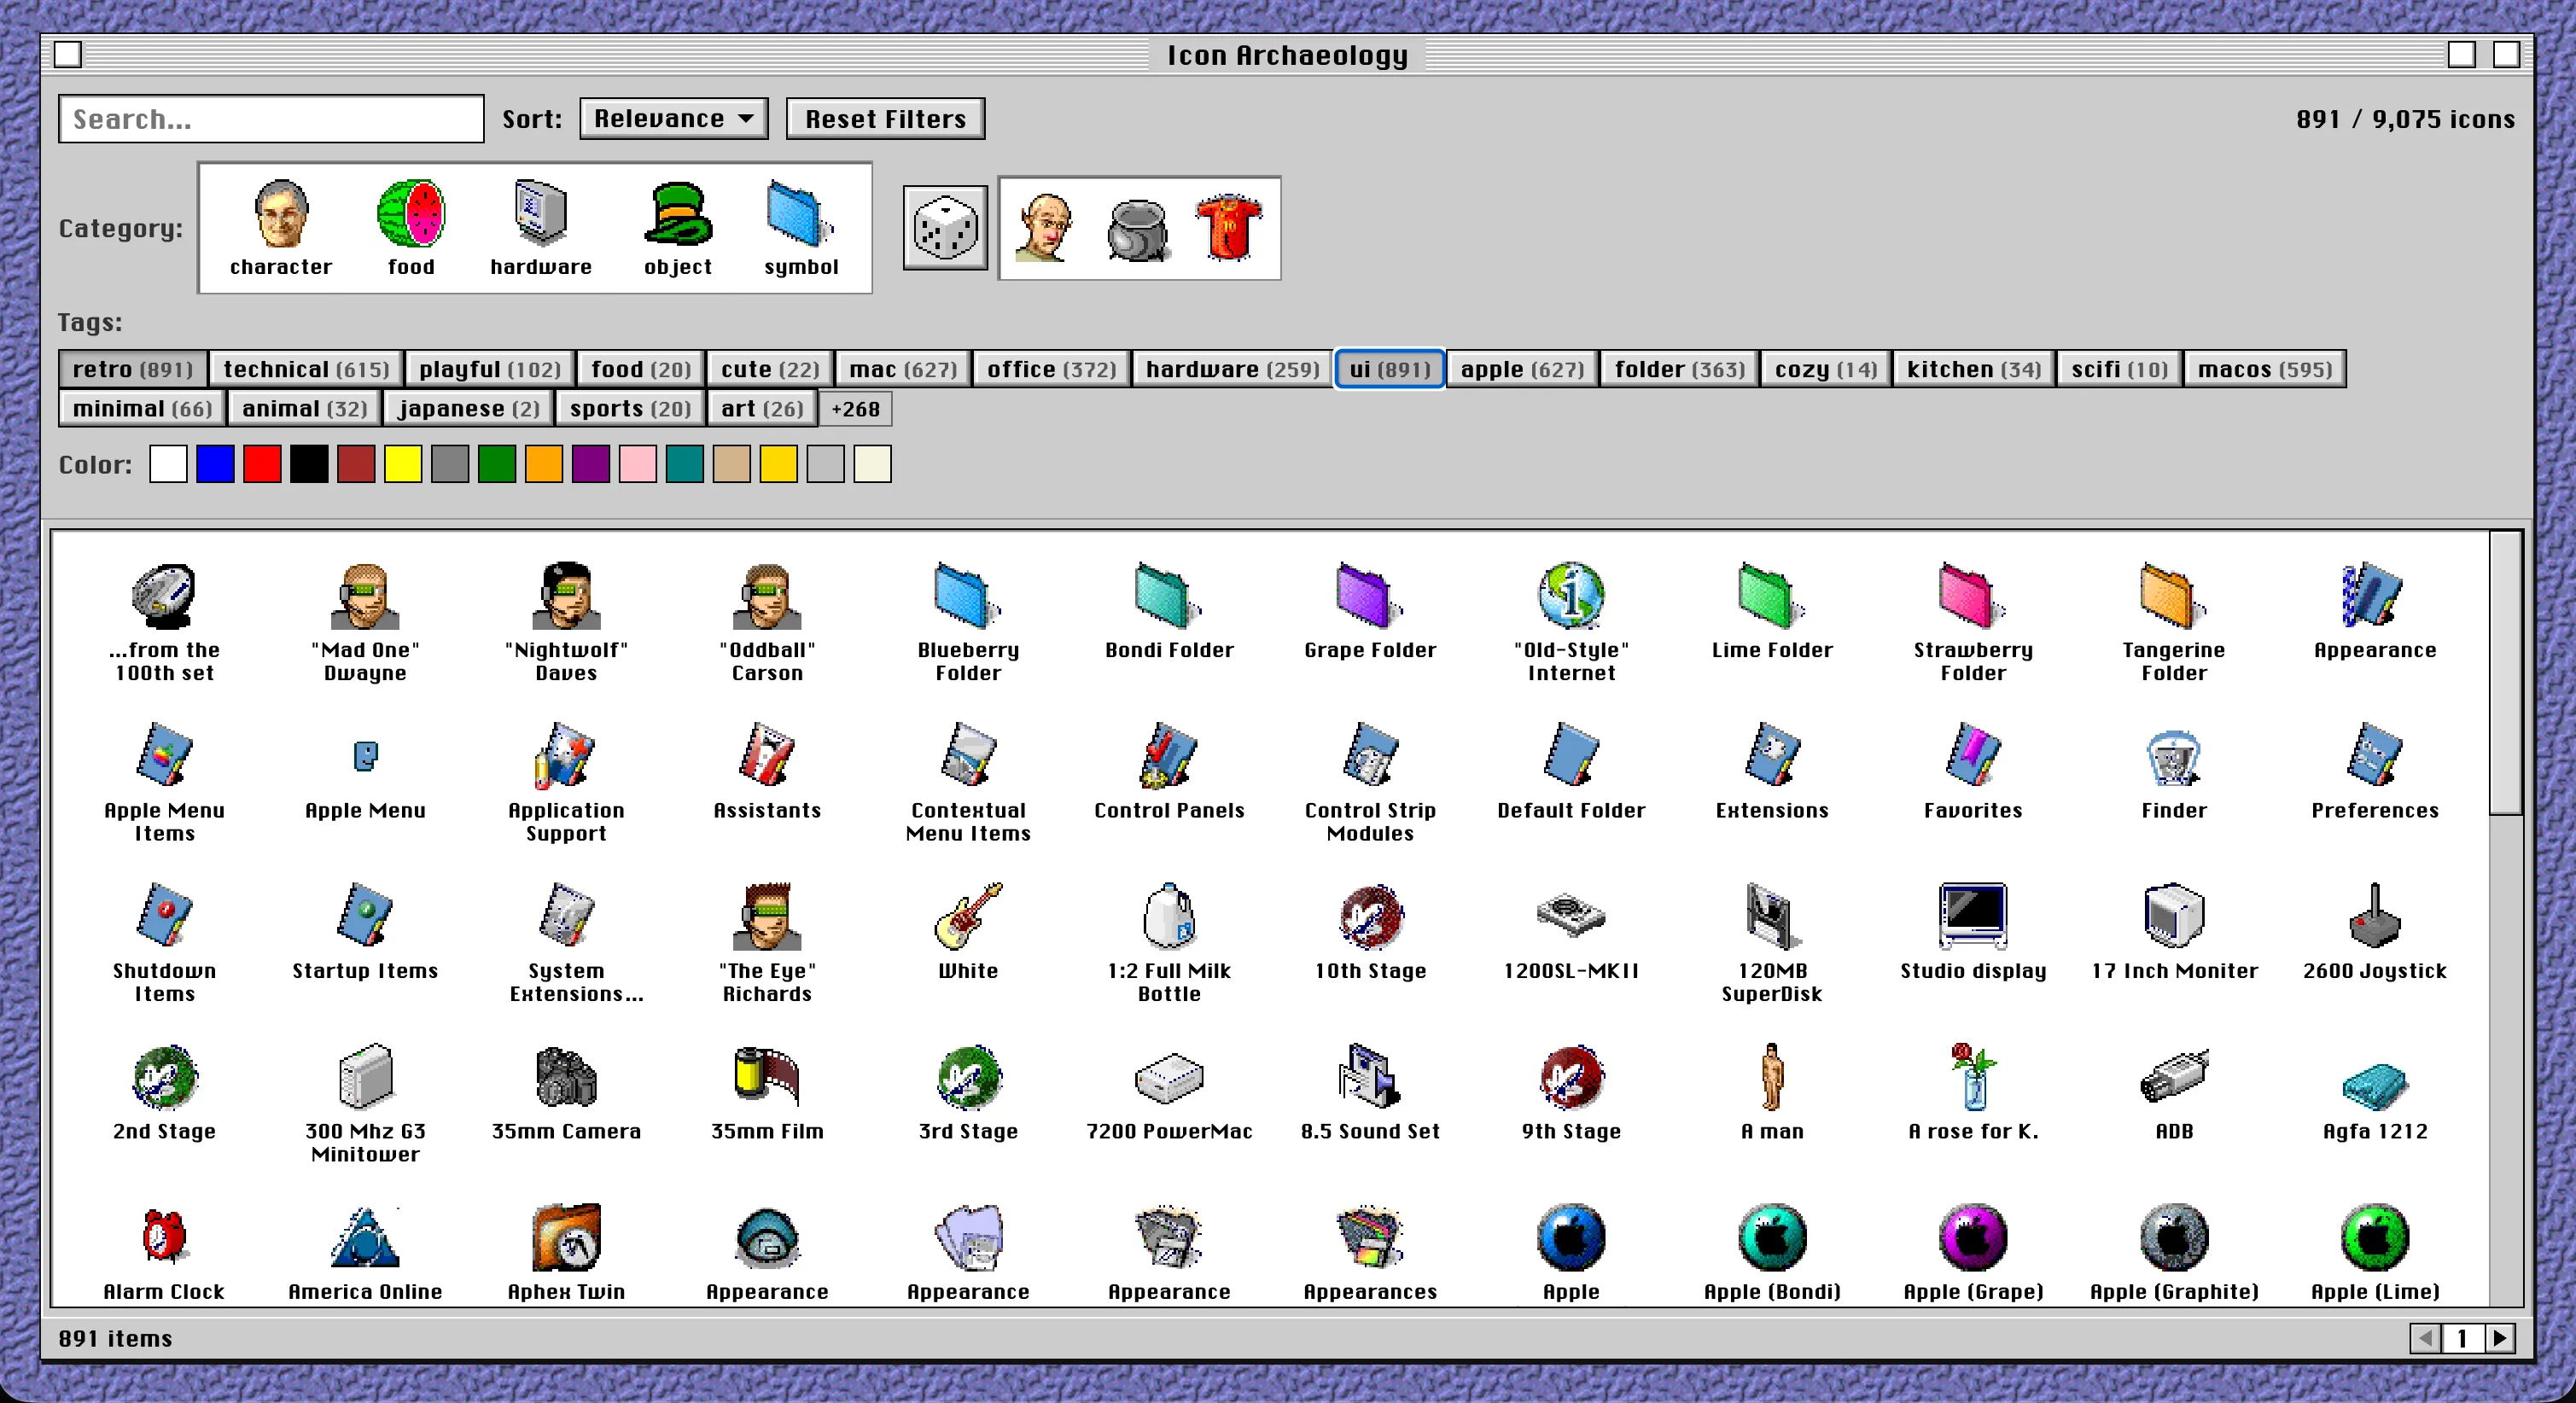
Task: Open the "Mad One" Dwayne icon
Action: click(365, 596)
